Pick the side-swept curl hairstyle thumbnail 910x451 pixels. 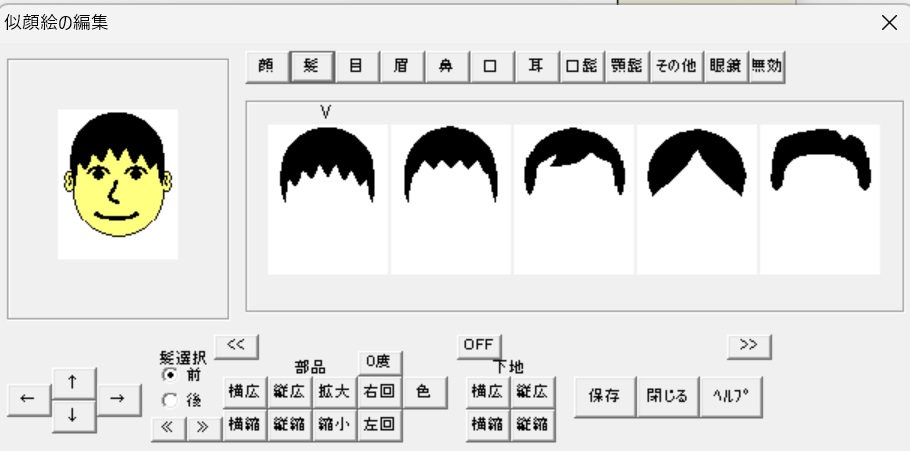pyautogui.click(x=573, y=198)
